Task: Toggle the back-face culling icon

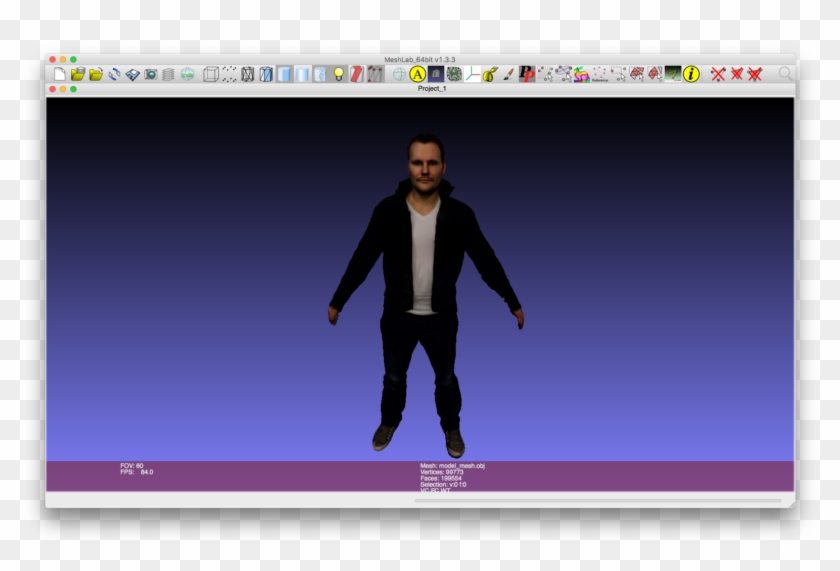Action: (x=375, y=74)
